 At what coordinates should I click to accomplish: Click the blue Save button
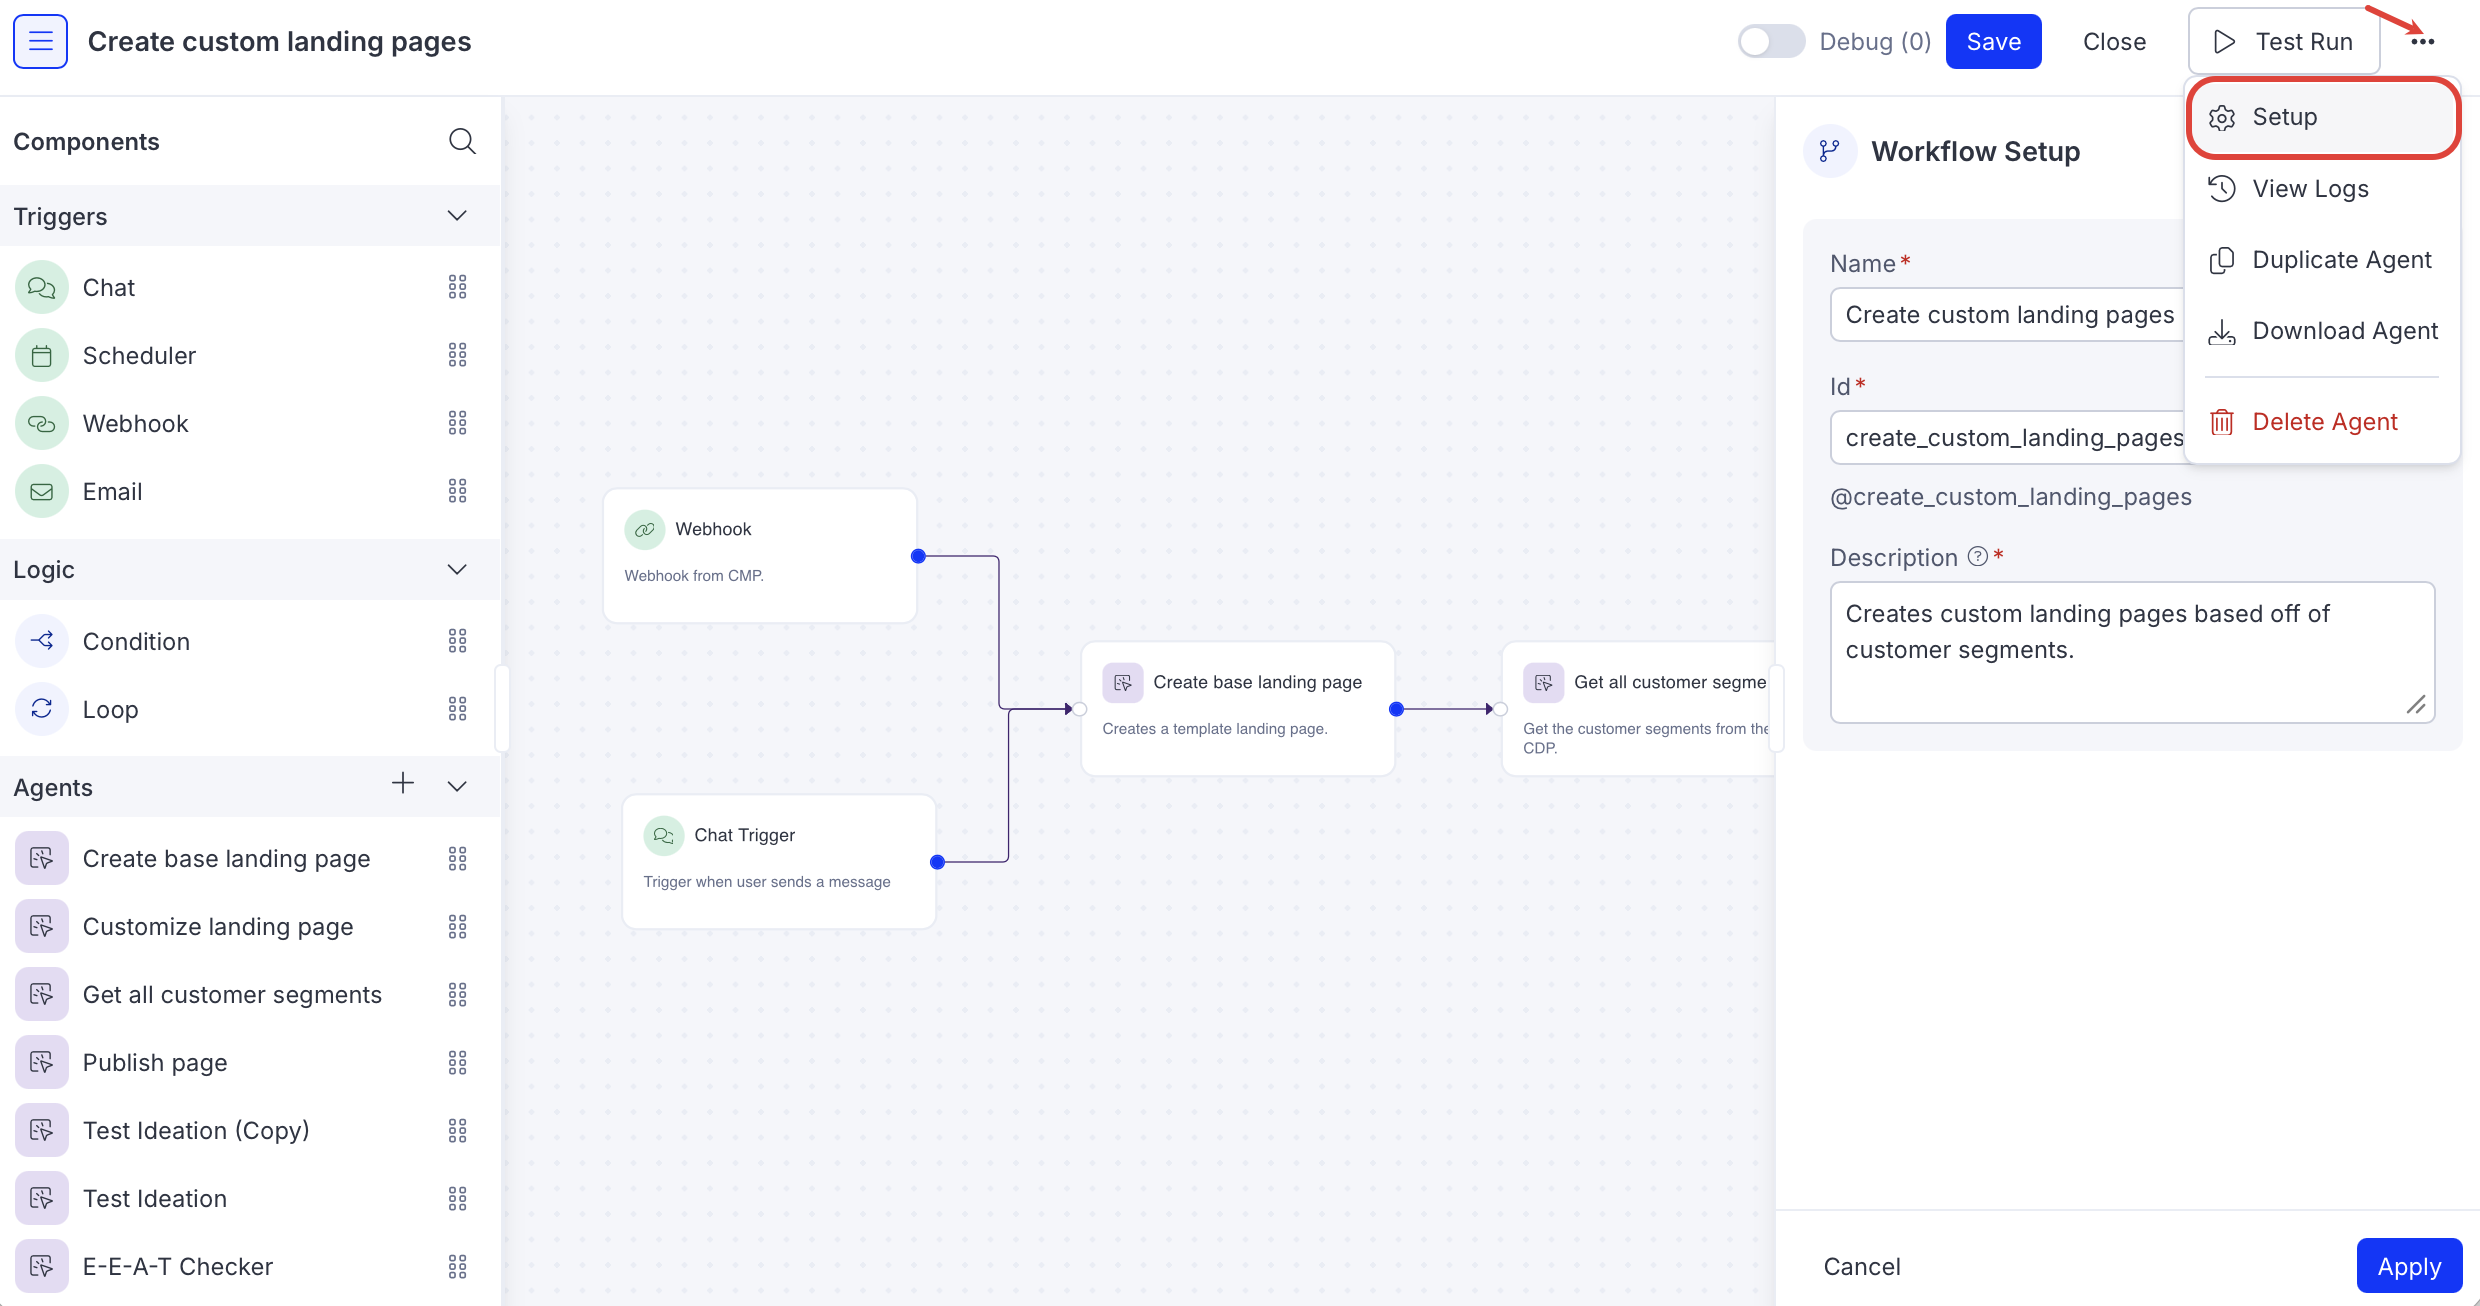[1993, 41]
